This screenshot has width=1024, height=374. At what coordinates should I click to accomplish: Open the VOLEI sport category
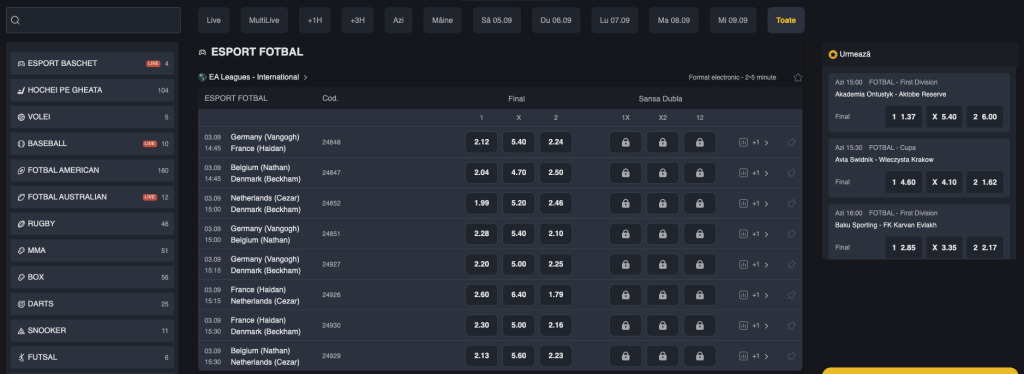pos(92,117)
